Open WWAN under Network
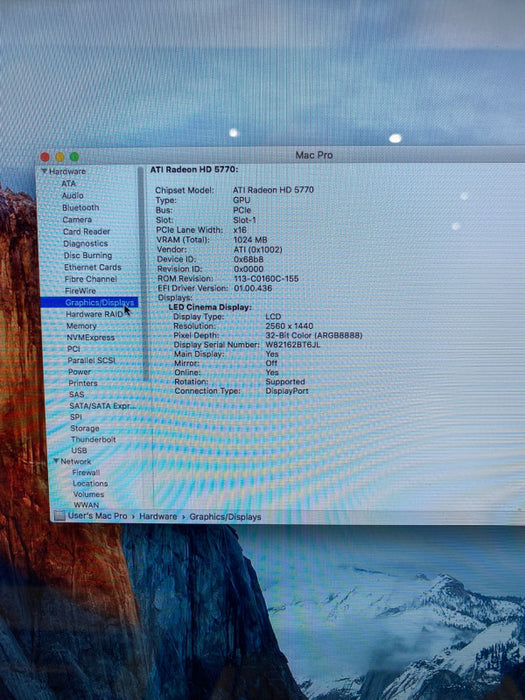This screenshot has width=525, height=700. click(87, 505)
